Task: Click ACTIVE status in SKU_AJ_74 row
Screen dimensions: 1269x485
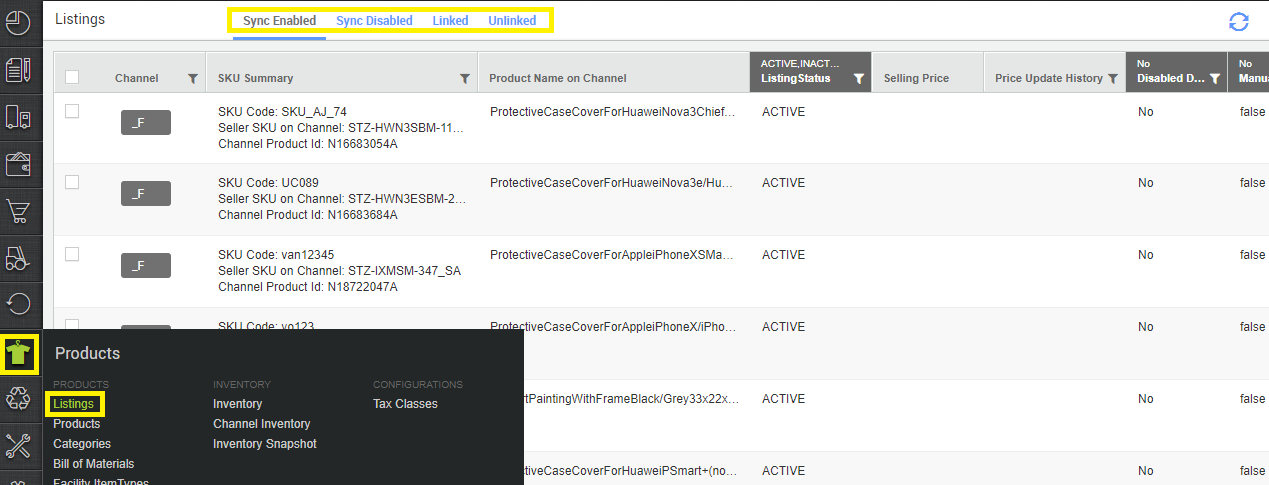Action: 783,112
